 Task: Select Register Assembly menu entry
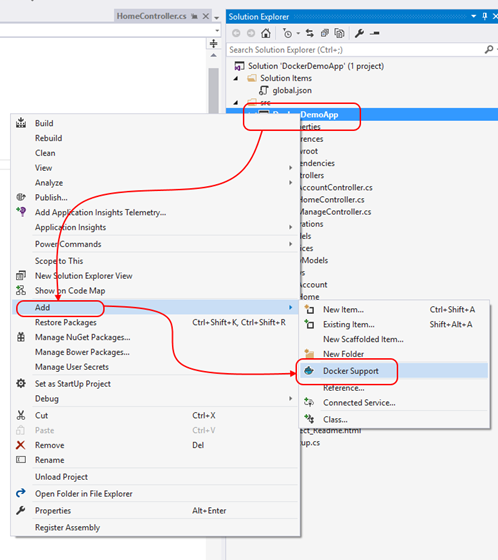click(x=68, y=527)
